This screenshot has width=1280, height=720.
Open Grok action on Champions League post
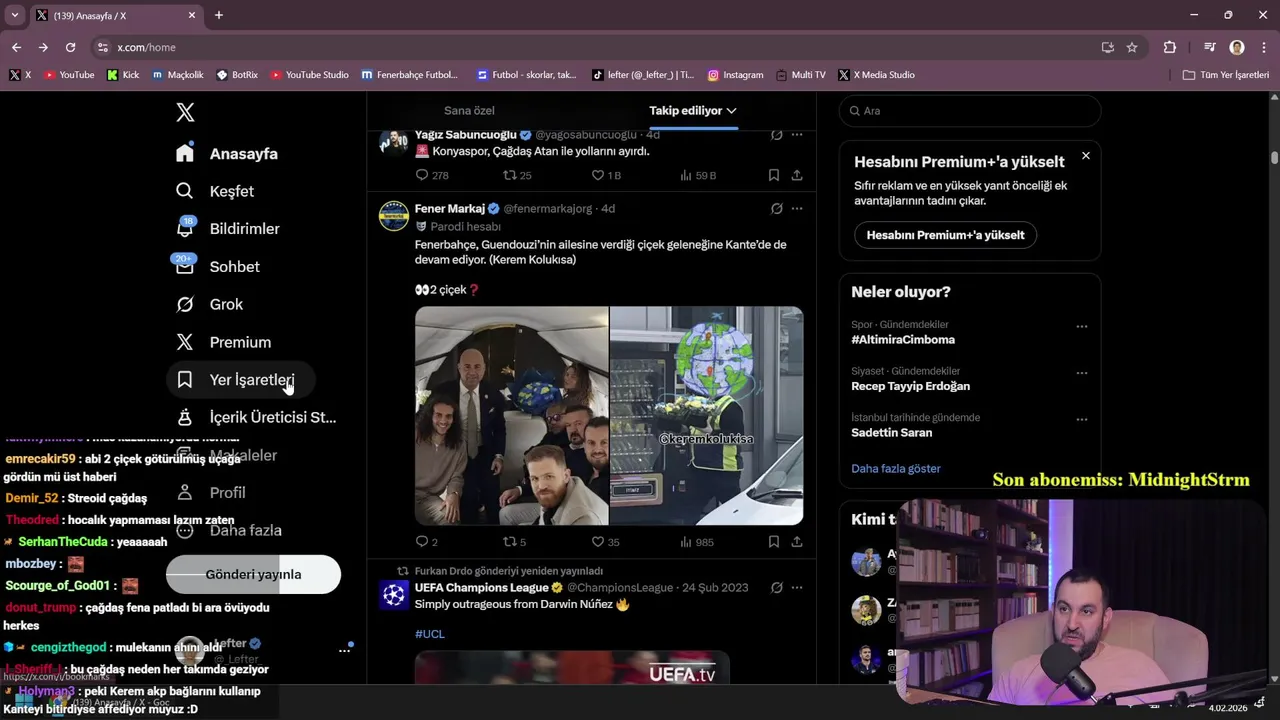[x=777, y=587]
